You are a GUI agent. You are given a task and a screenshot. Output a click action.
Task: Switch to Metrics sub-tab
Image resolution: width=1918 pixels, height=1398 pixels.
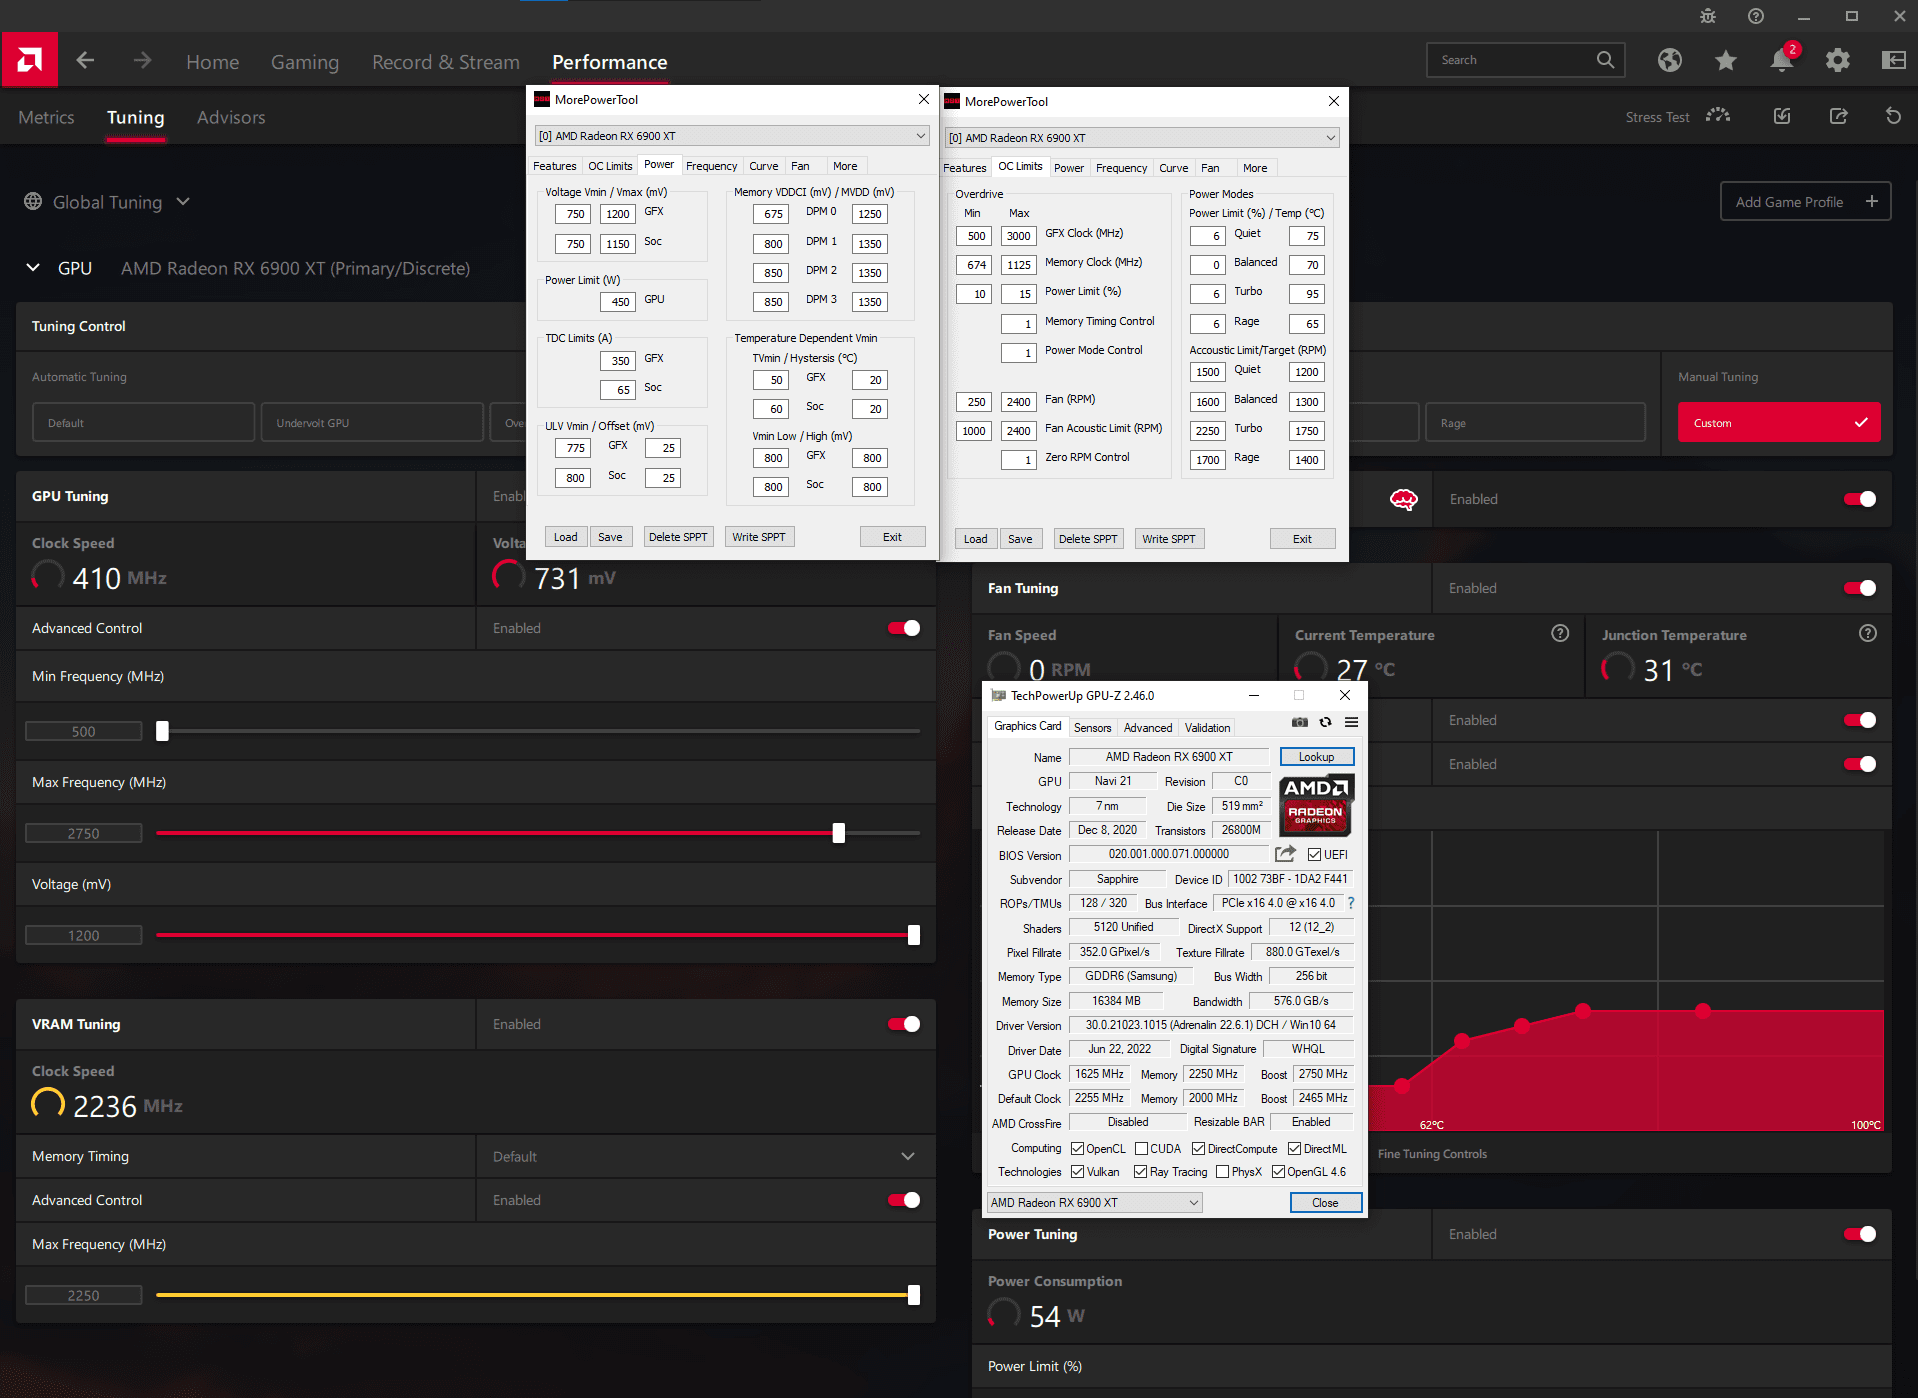46,117
